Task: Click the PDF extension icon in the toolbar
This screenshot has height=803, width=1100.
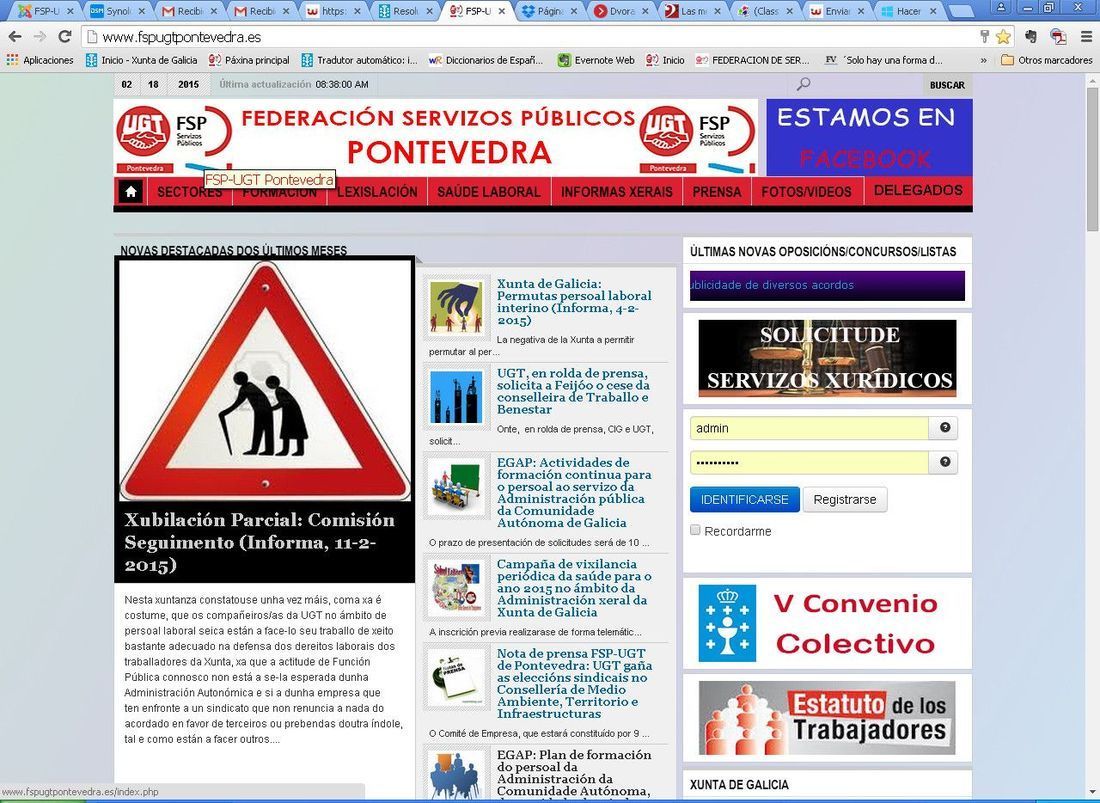Action: coord(1058,36)
